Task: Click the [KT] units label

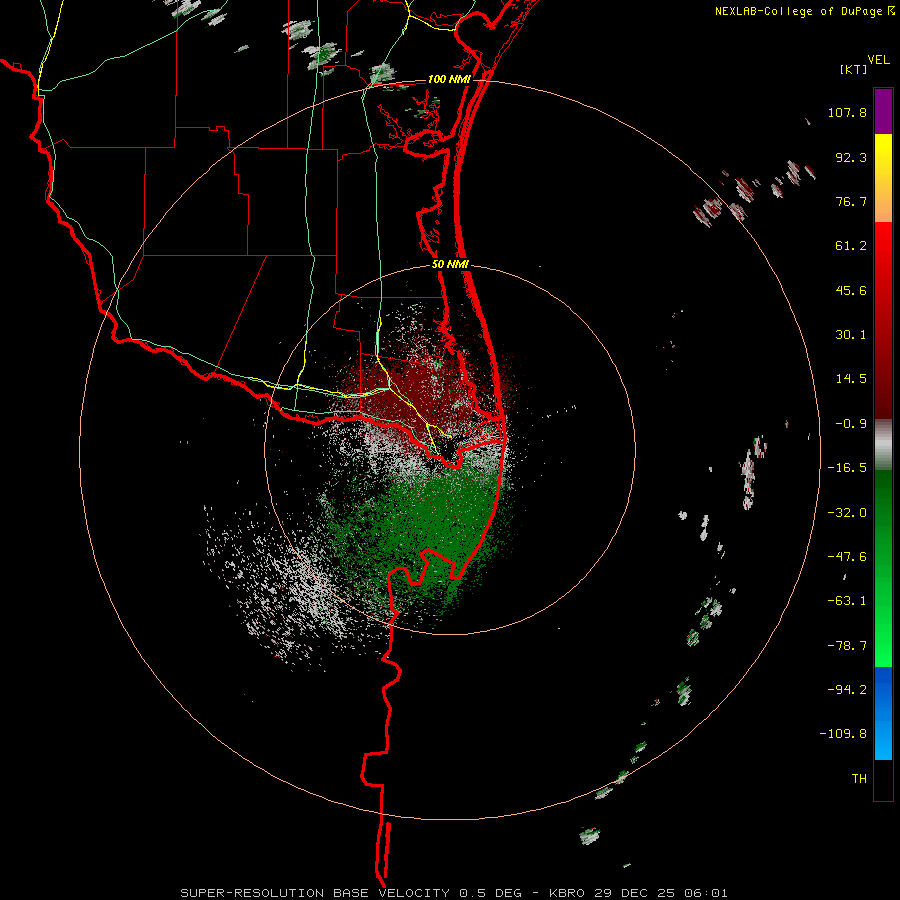Action: [854, 69]
